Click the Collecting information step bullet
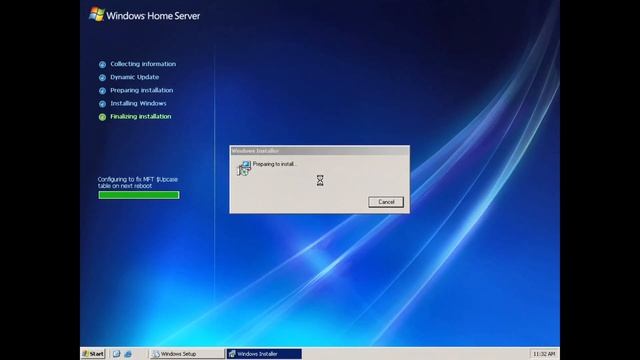Image resolution: width=640 pixels, height=360 pixels. click(x=102, y=64)
